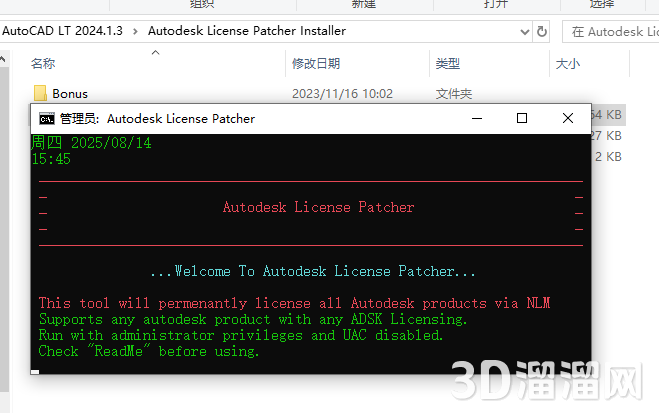The width and height of the screenshot is (659, 413).
Task: Click the 27 KB size cell
Action: tap(606, 136)
